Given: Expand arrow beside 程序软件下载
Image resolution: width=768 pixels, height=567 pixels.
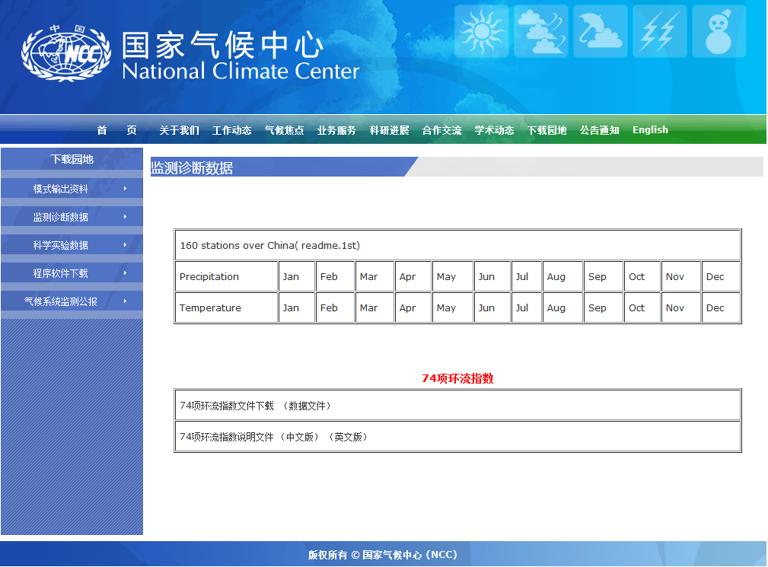Looking at the screenshot, I should pyautogui.click(x=125, y=273).
